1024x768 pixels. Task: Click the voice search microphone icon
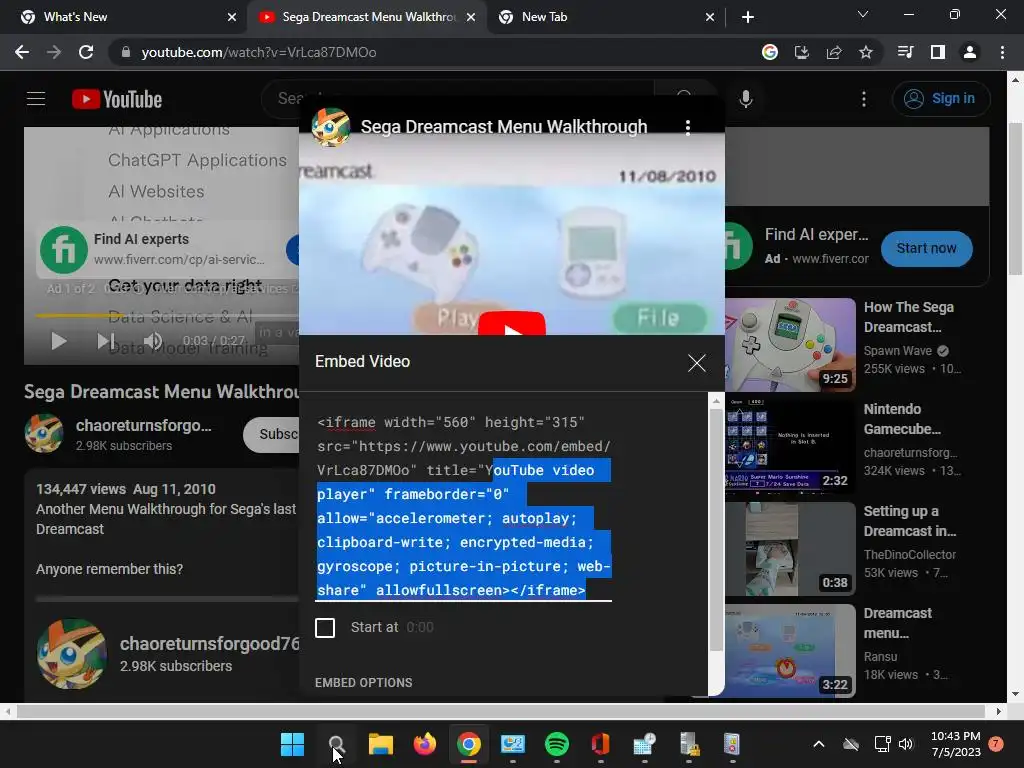pyautogui.click(x=745, y=99)
